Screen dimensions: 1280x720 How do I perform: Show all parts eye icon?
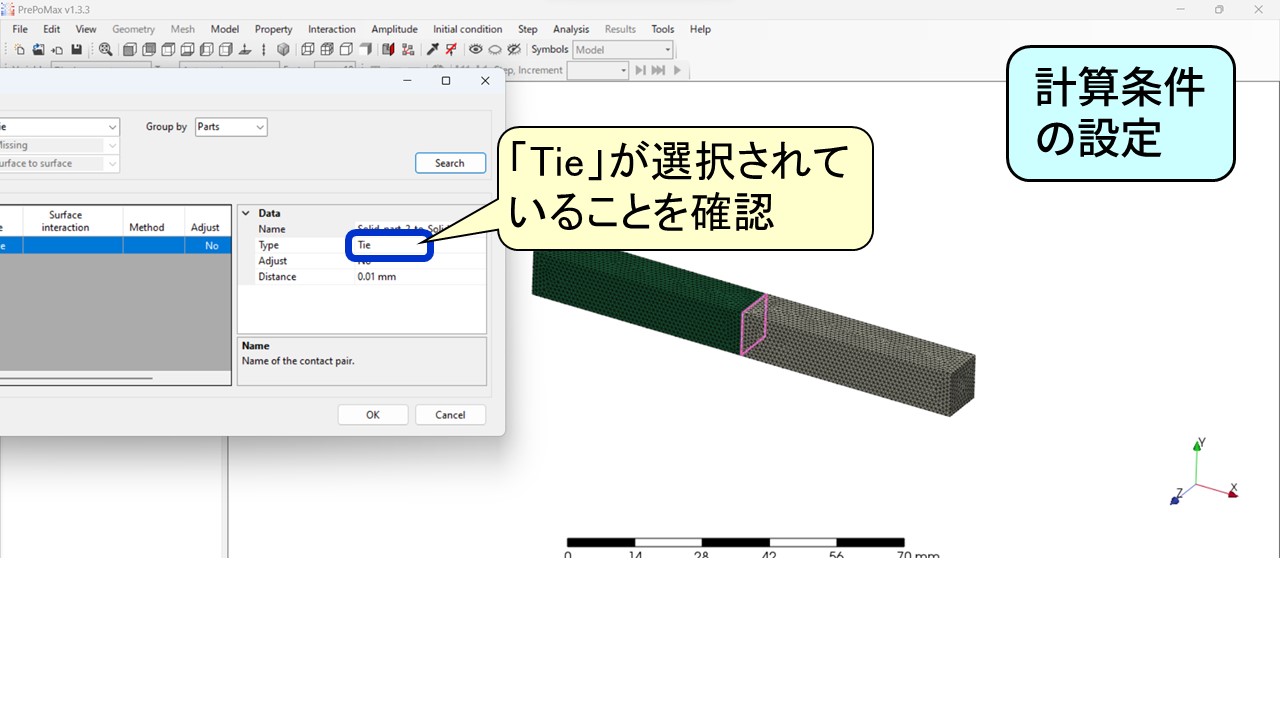(476, 49)
